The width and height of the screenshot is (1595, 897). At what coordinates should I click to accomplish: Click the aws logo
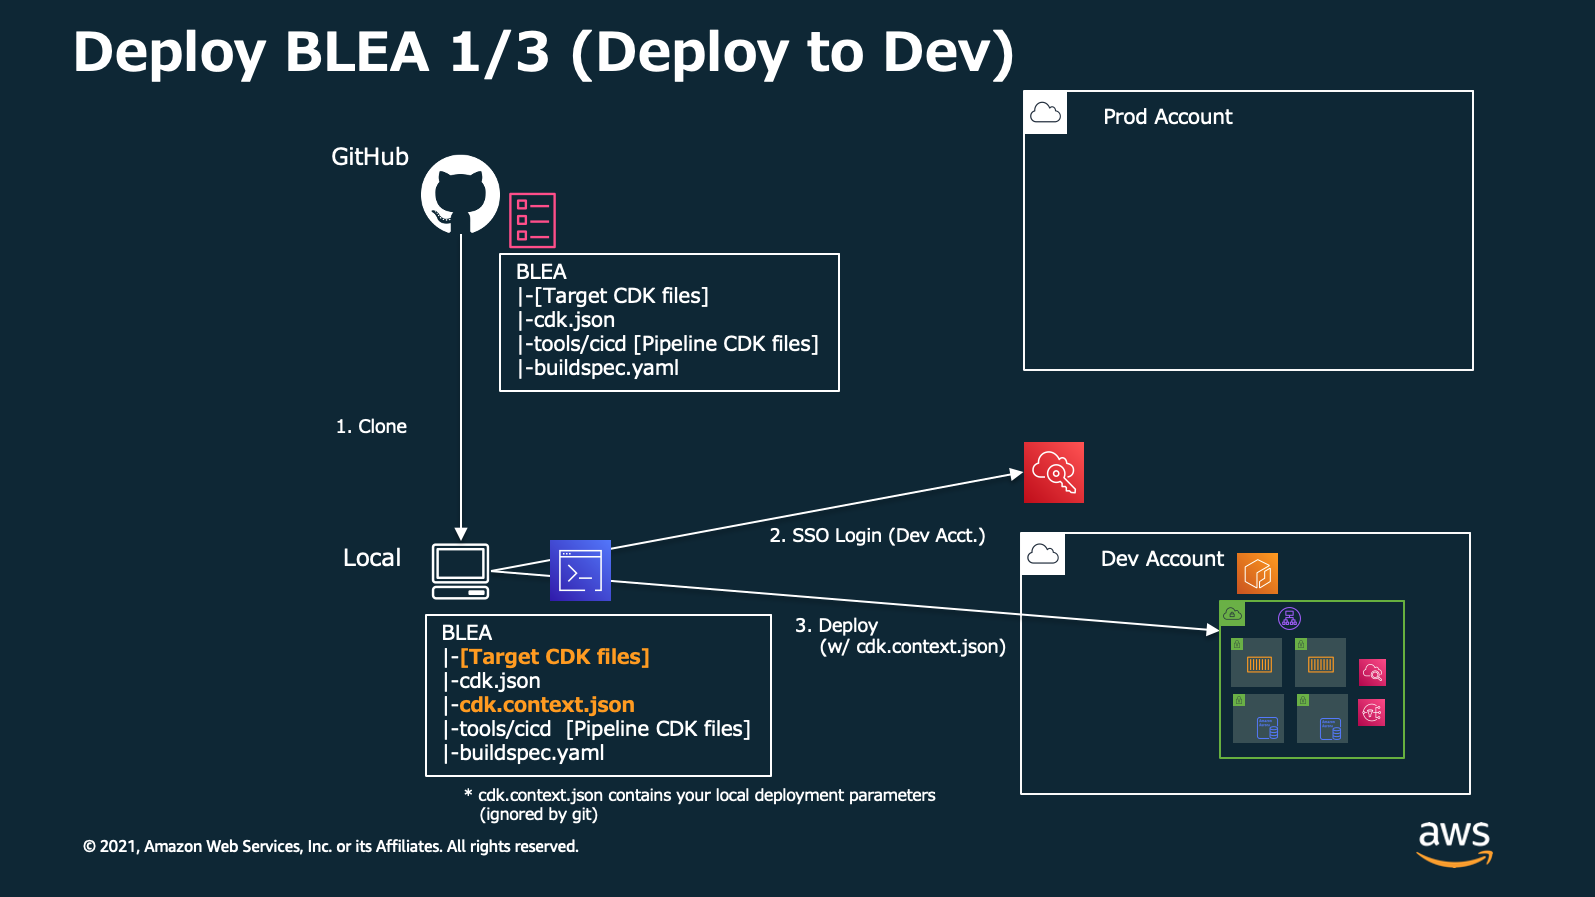tap(1455, 843)
